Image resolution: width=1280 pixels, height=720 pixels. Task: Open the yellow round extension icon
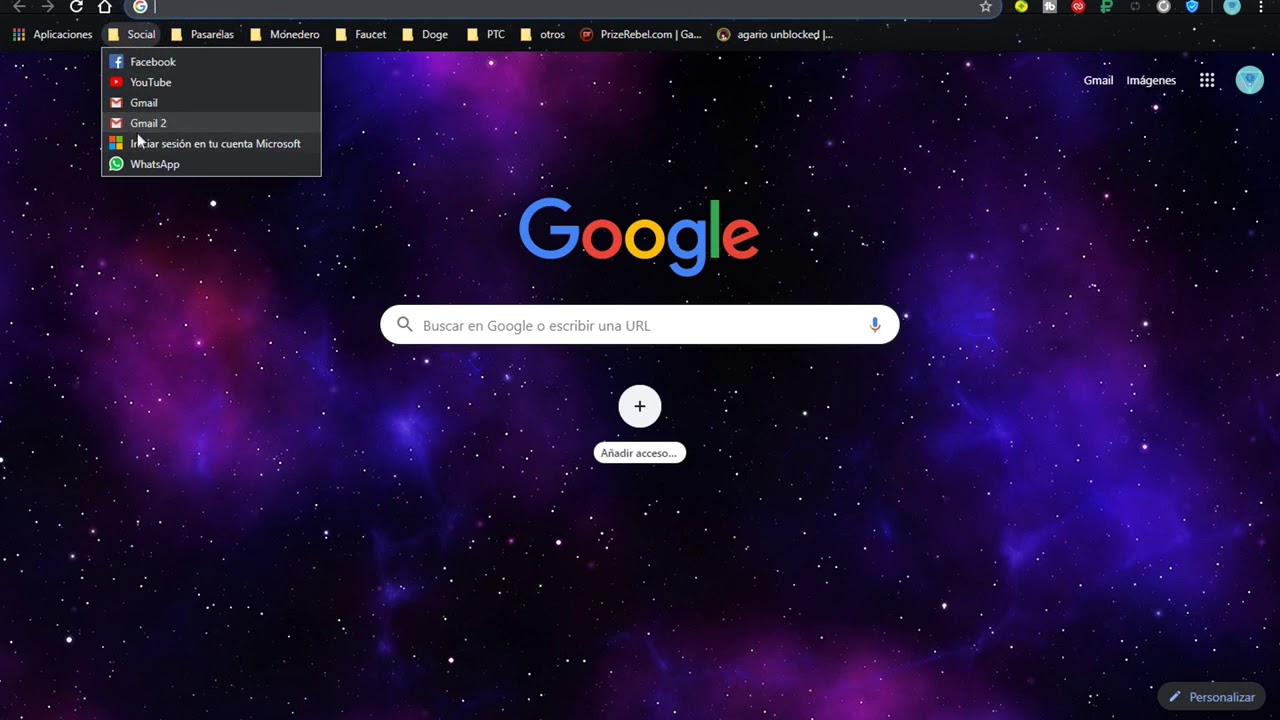click(1021, 6)
